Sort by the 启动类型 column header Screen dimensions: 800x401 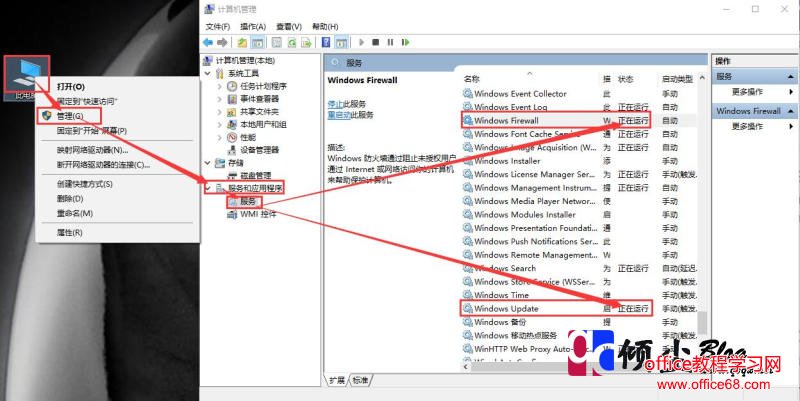click(x=678, y=79)
